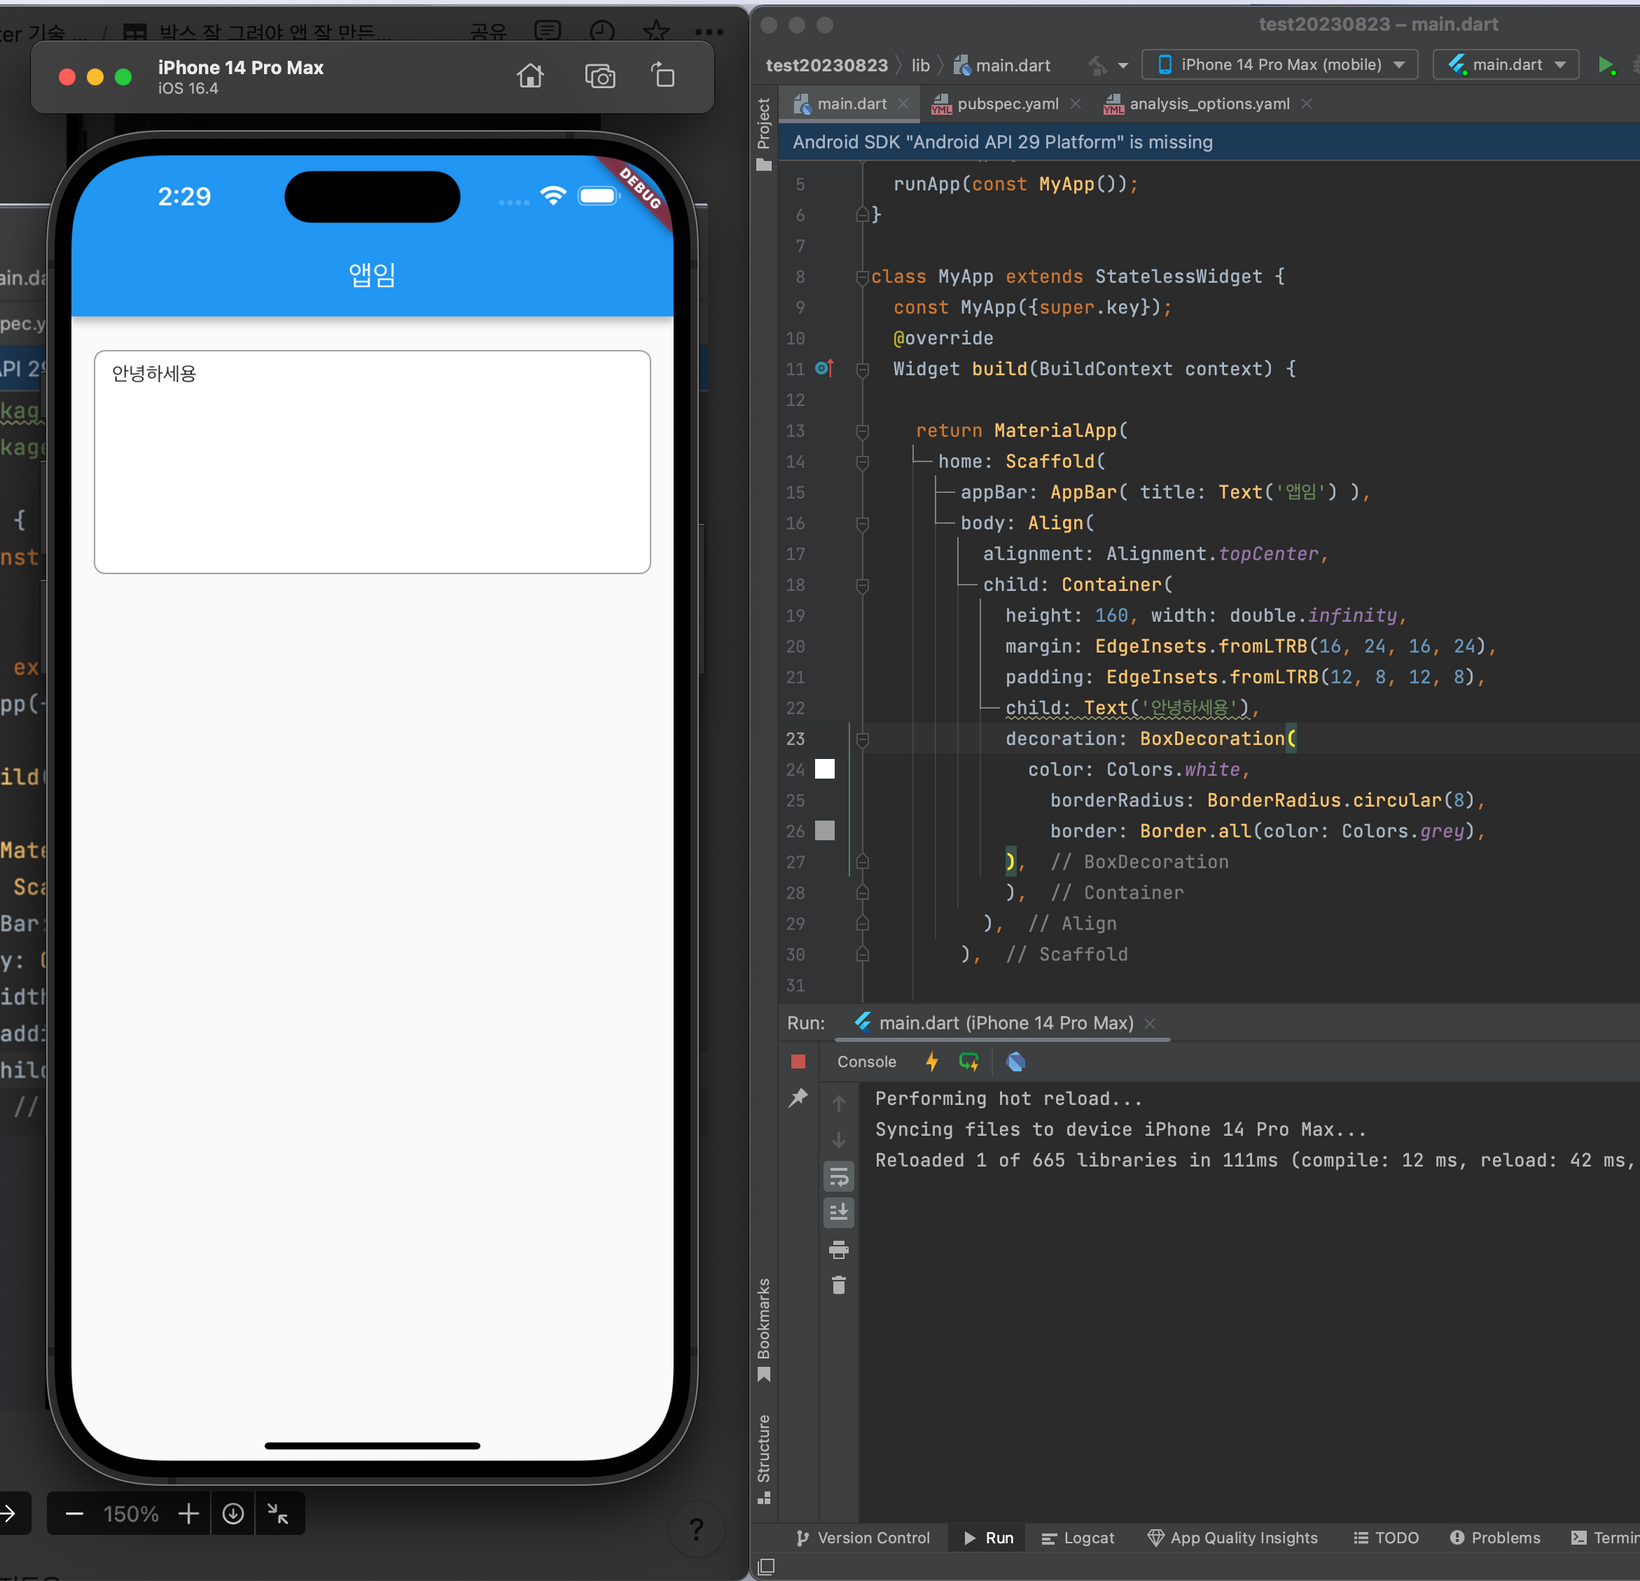This screenshot has width=1640, height=1581.
Task: Click the simulator Home button icon
Action: pos(530,76)
